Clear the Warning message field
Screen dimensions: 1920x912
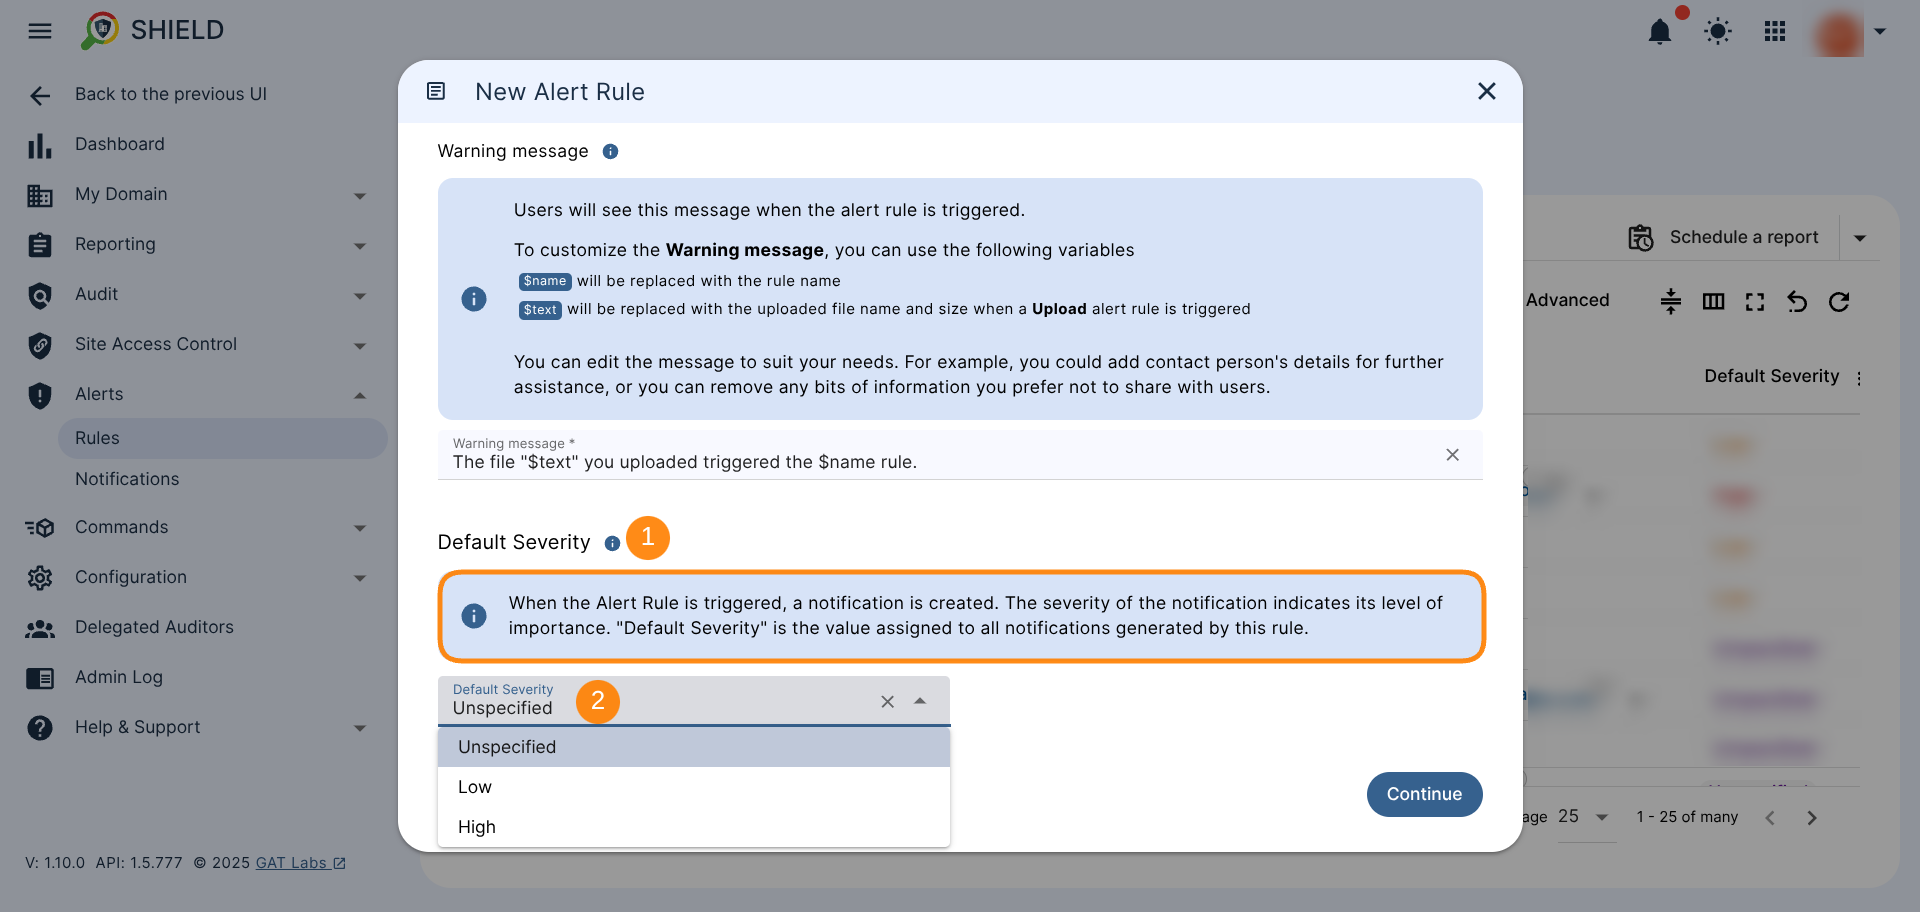1453,455
